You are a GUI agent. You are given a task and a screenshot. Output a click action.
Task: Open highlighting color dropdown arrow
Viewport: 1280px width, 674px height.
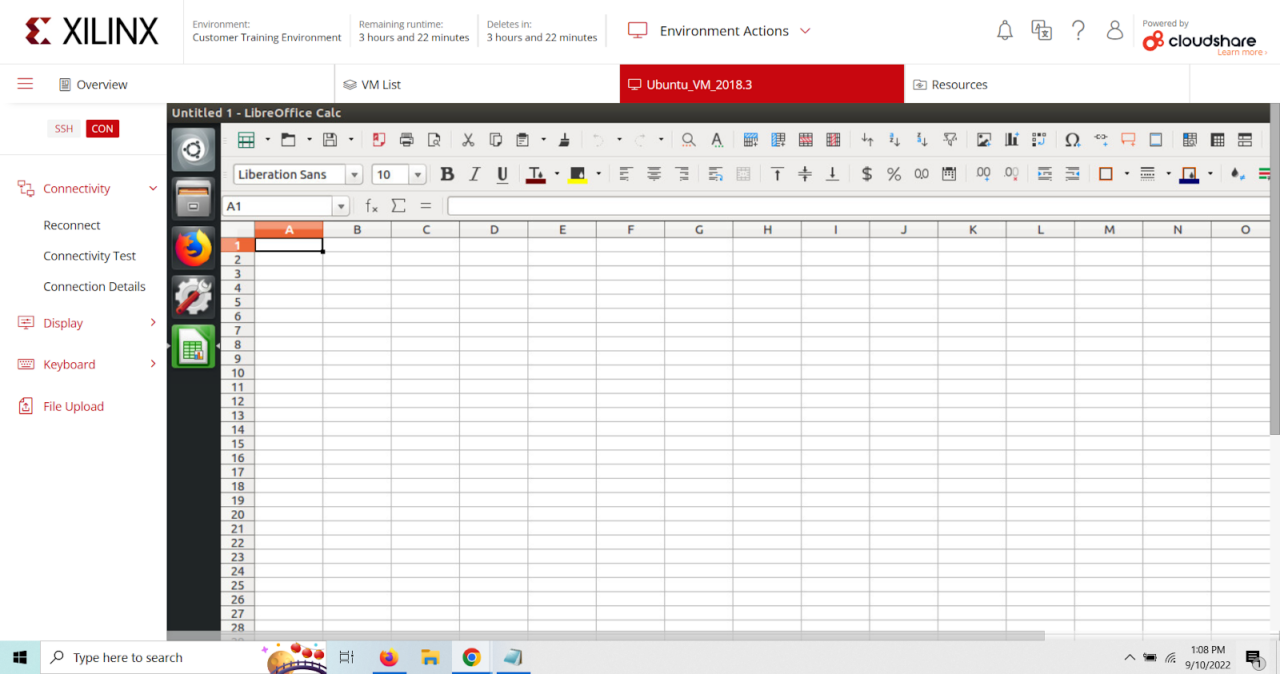click(x=598, y=174)
